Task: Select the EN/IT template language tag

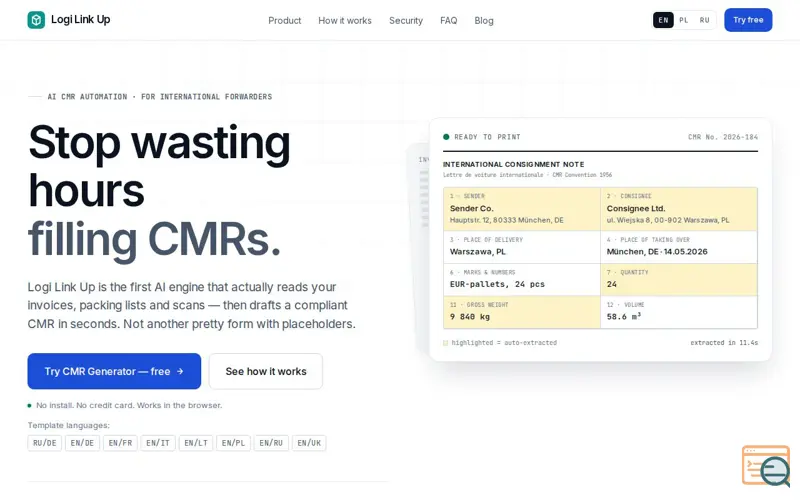Action: 158,443
